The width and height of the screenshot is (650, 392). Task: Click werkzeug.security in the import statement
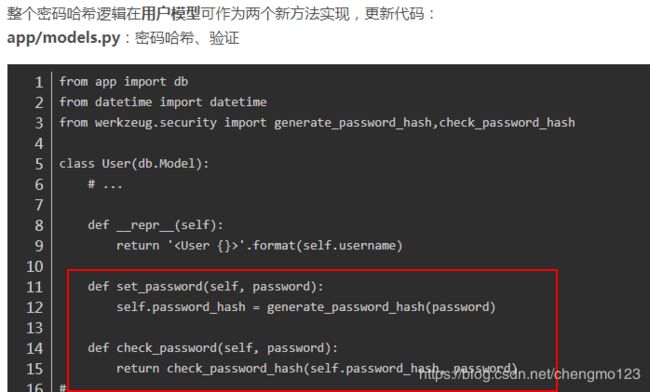(x=156, y=123)
